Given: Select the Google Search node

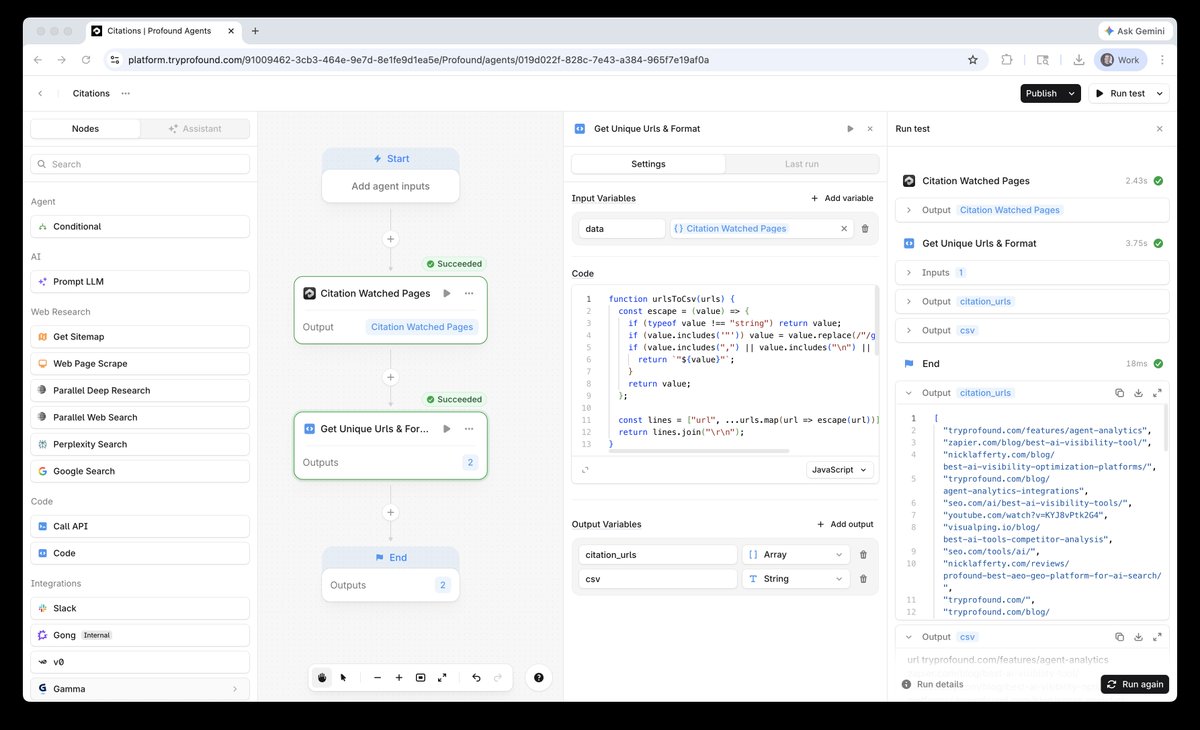Looking at the screenshot, I should point(140,472).
